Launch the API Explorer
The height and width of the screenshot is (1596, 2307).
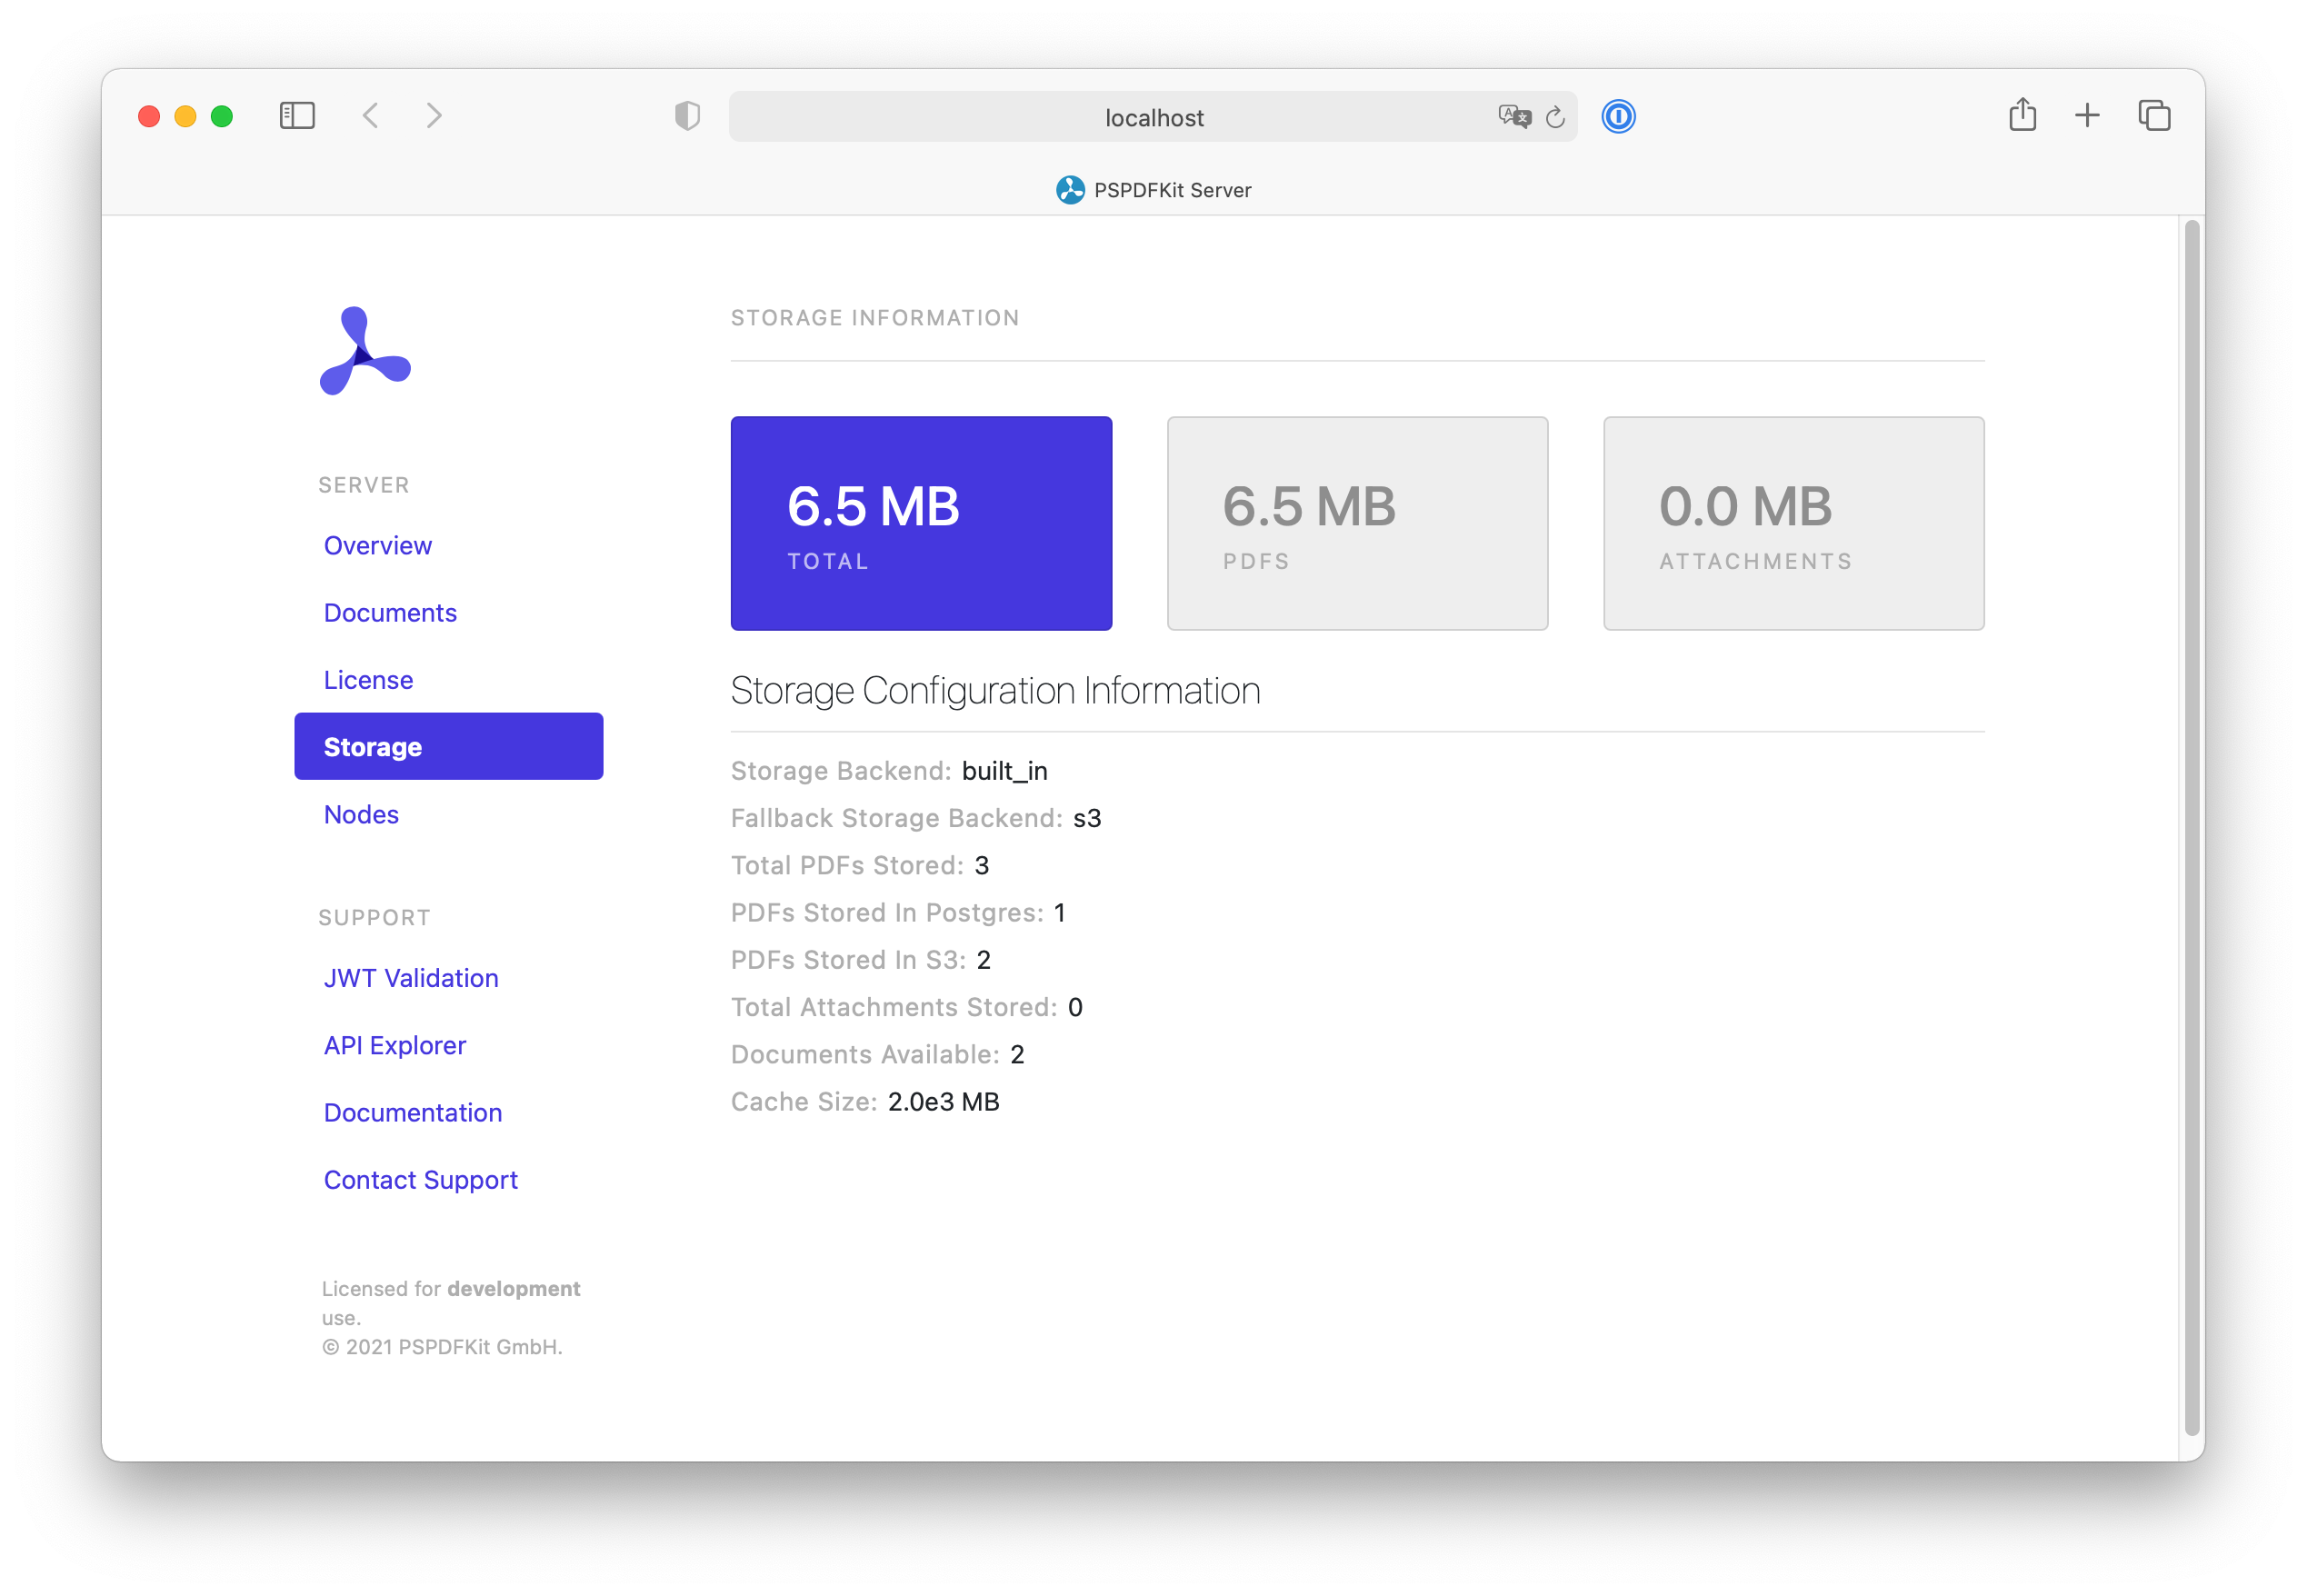[x=394, y=1045]
